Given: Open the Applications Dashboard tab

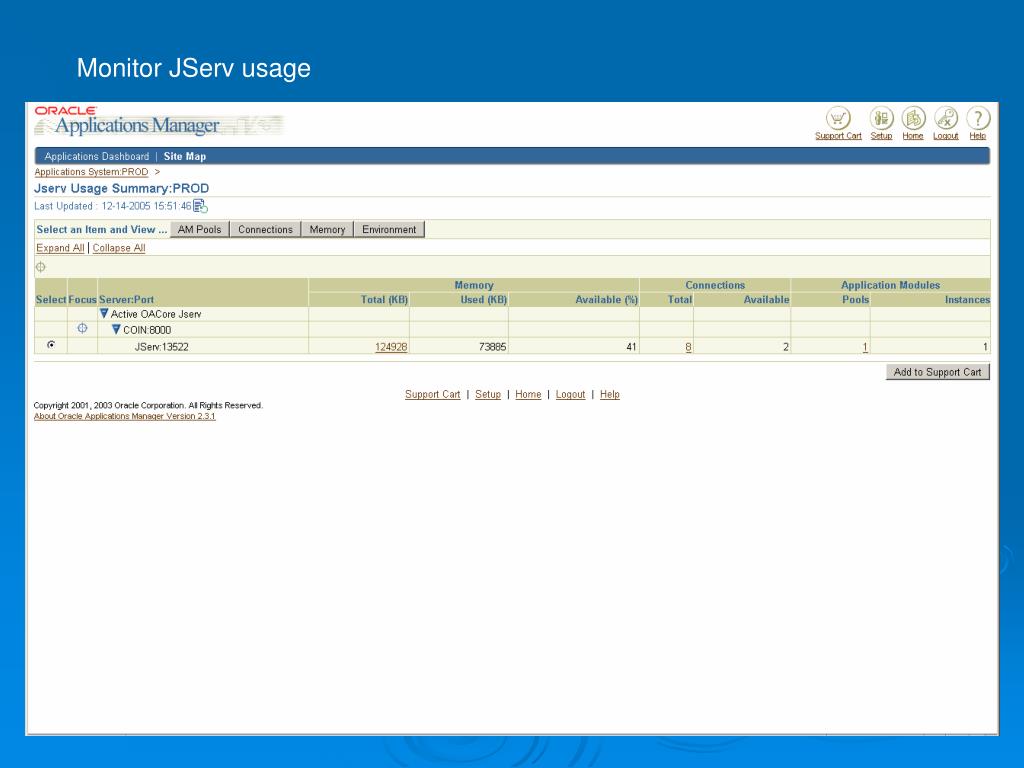Looking at the screenshot, I should [x=97, y=156].
